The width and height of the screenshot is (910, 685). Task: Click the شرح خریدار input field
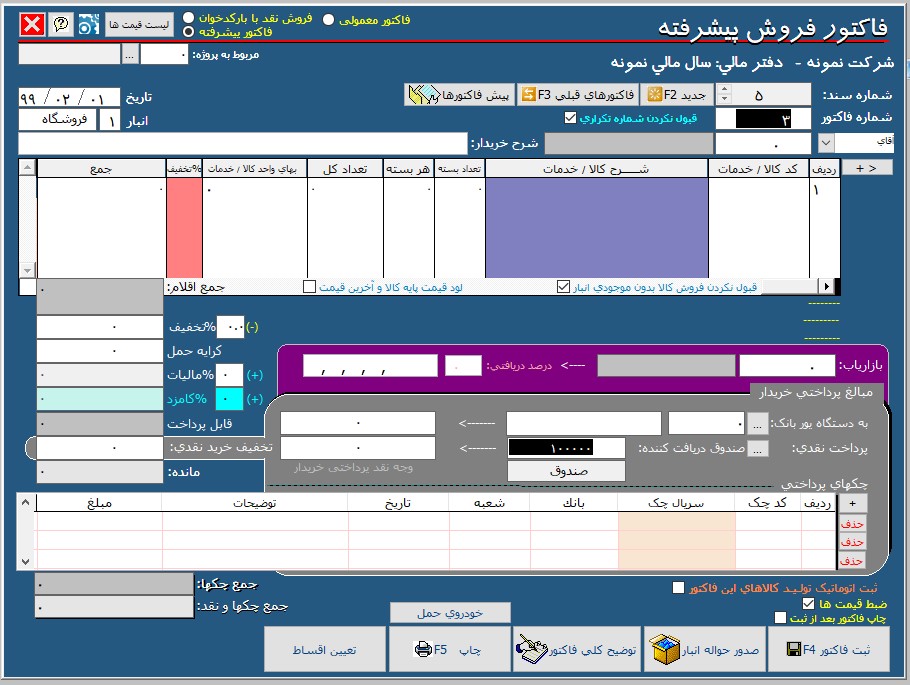pos(243,143)
